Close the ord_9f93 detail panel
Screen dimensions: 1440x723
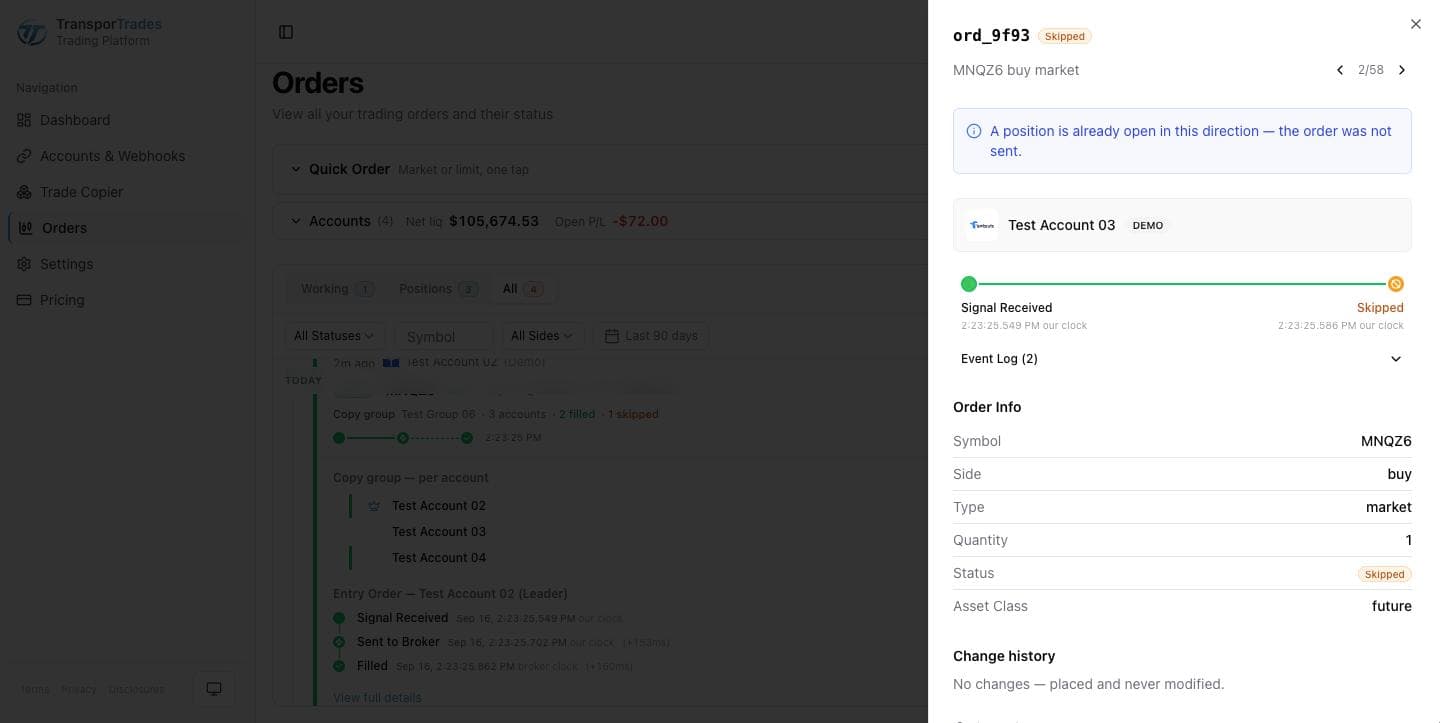click(1415, 24)
